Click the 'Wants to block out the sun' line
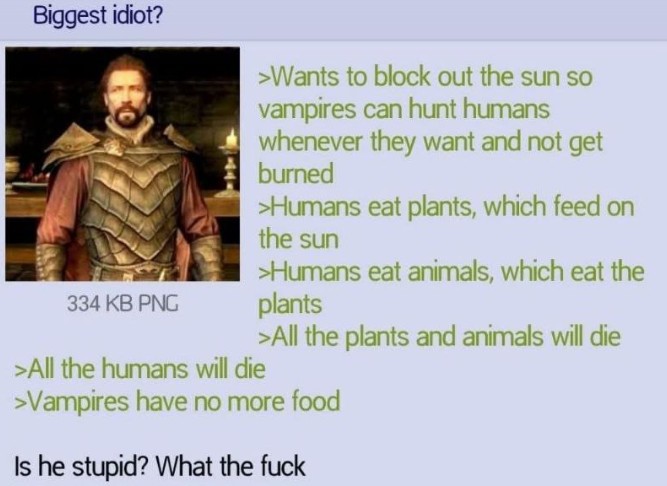The width and height of the screenshot is (667, 486). pyautogui.click(x=425, y=77)
